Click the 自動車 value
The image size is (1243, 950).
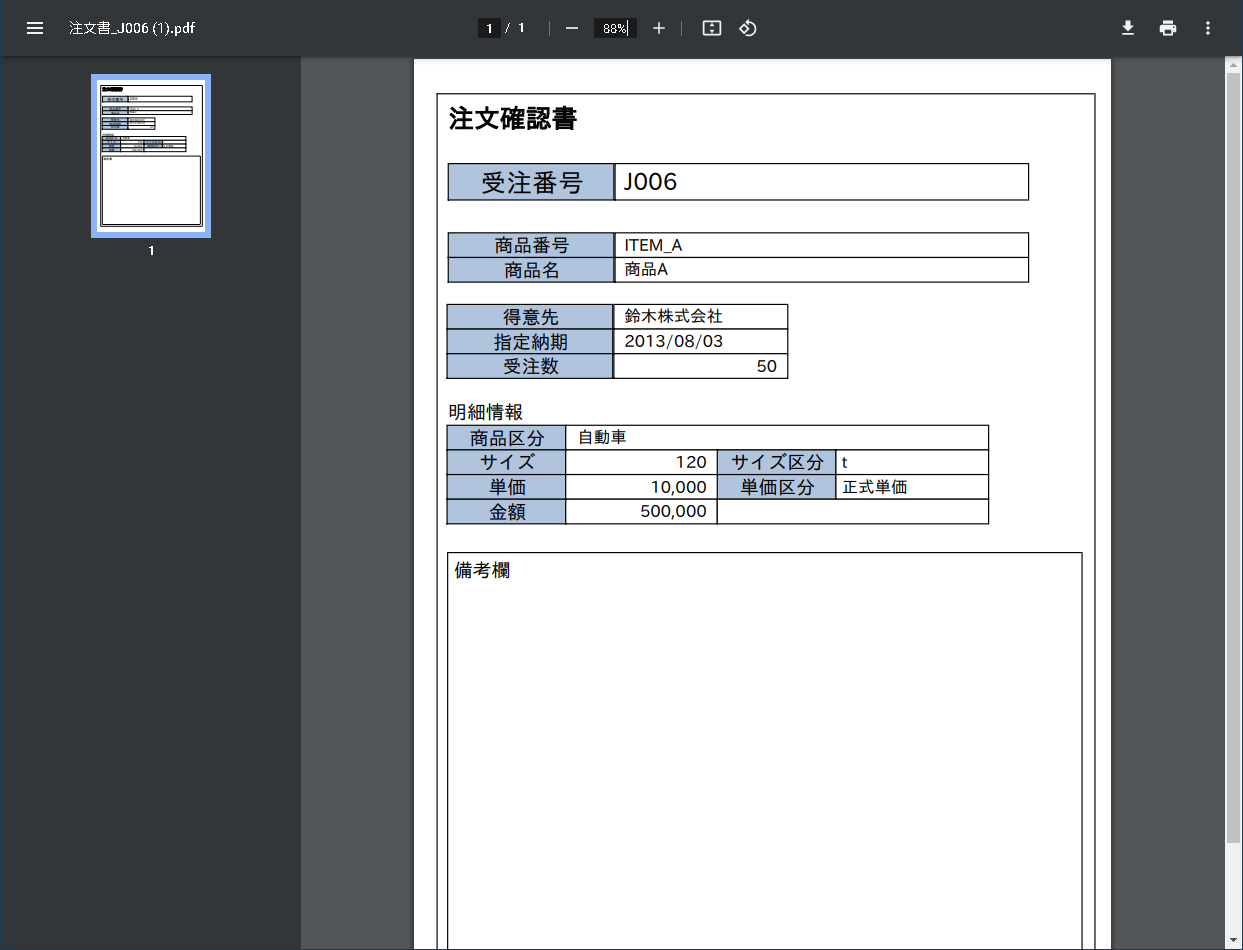coord(602,438)
